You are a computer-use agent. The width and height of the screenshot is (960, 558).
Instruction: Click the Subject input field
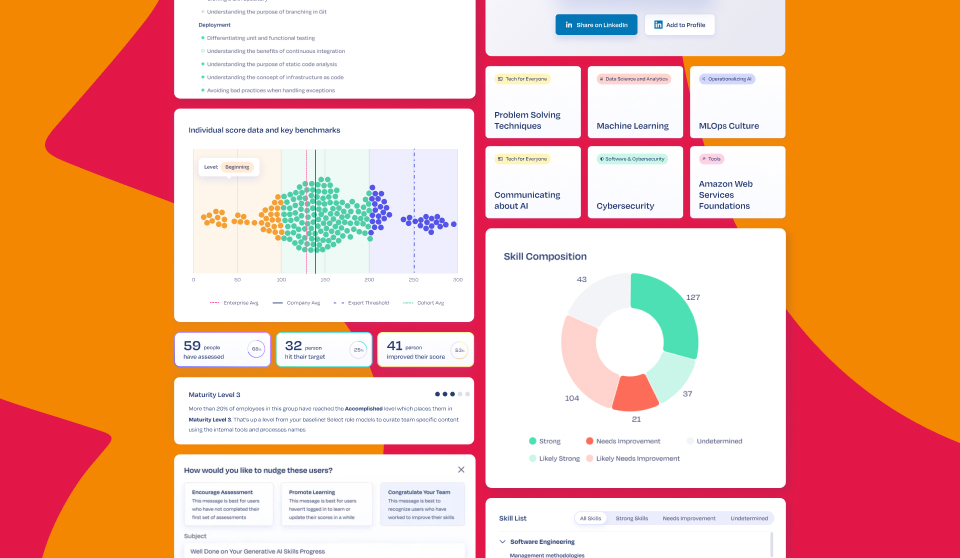point(324,551)
